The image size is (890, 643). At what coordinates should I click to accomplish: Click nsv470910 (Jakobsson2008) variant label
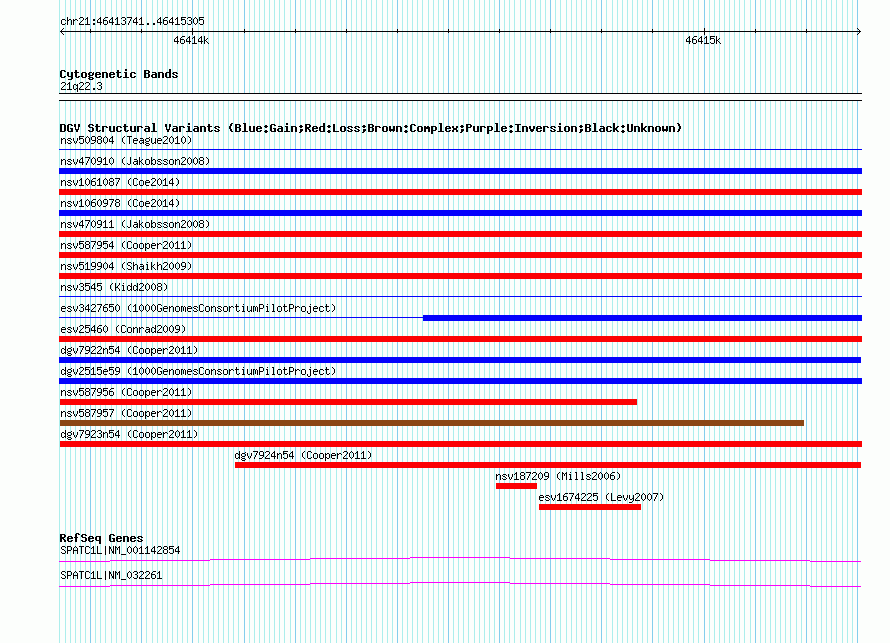(135, 162)
